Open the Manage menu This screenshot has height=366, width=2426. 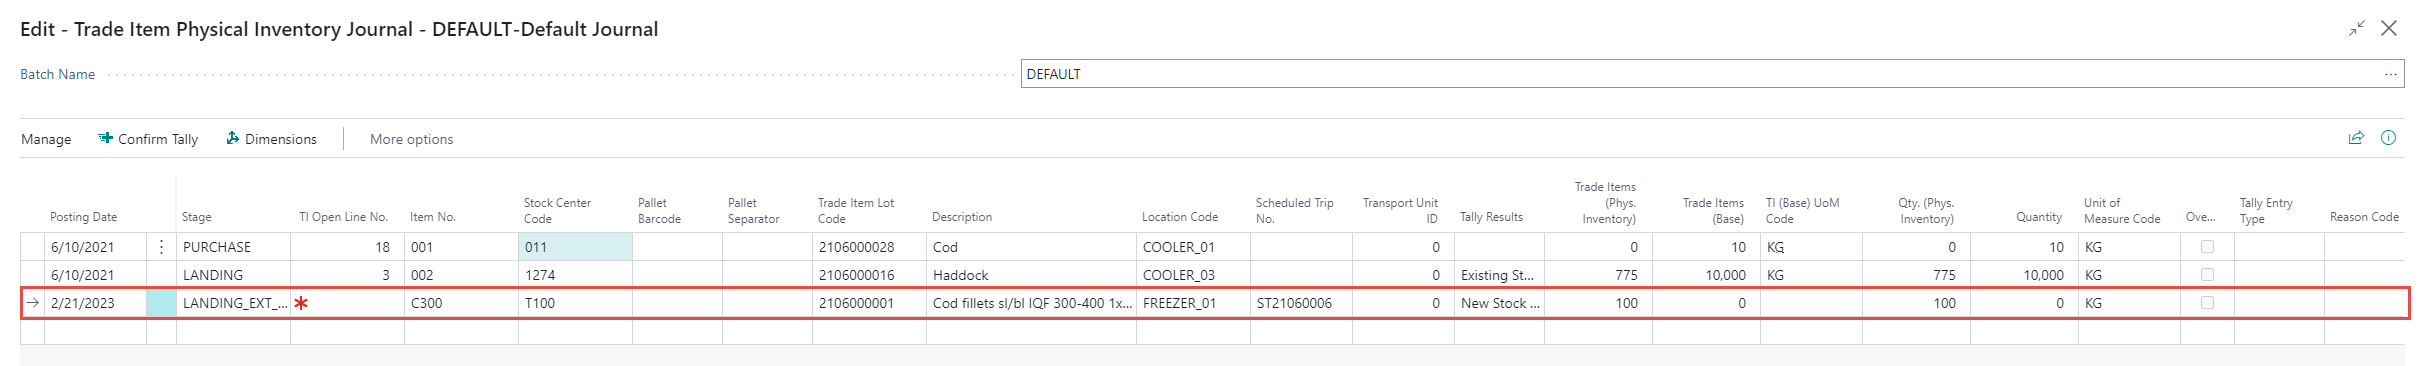pyautogui.click(x=46, y=139)
